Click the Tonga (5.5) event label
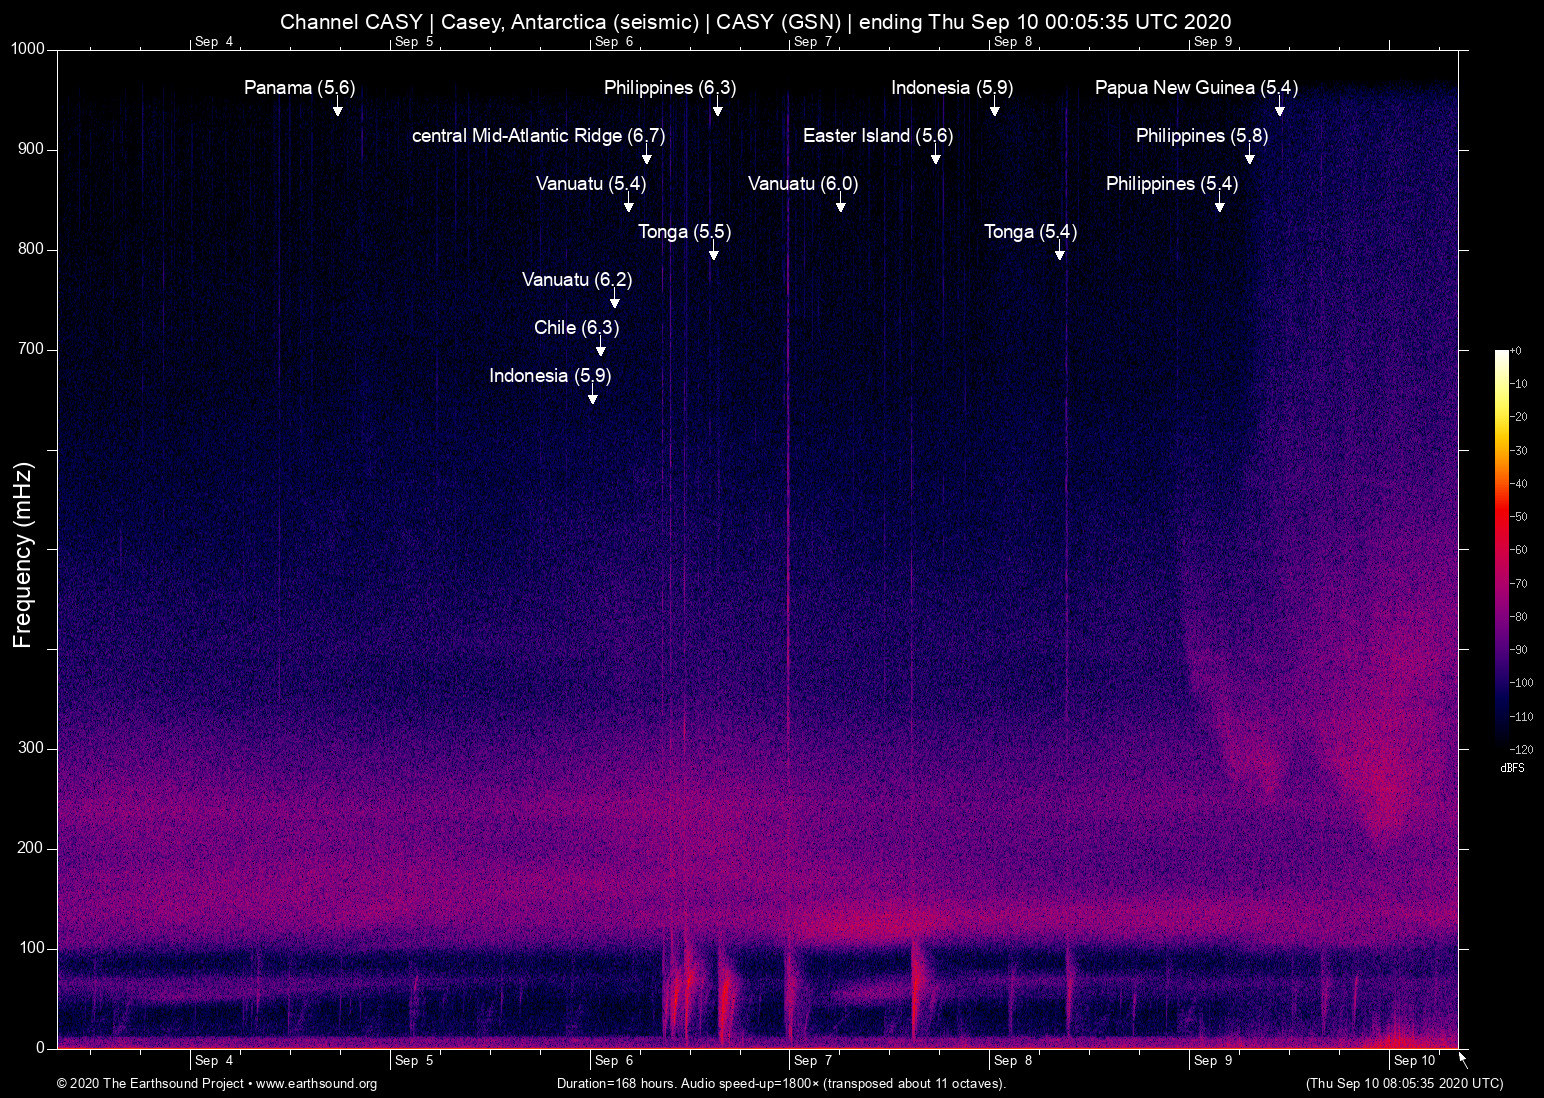The image size is (1544, 1098). 685,232
